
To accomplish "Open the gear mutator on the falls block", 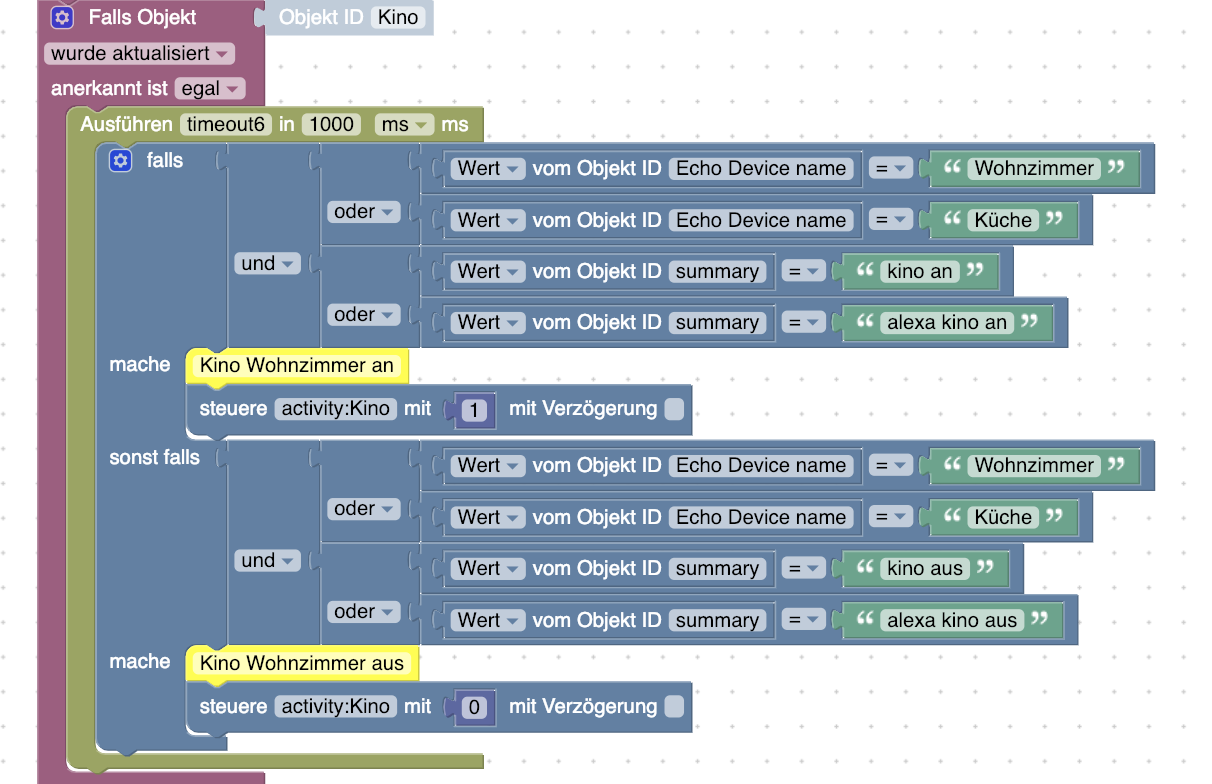I will pyautogui.click(x=120, y=160).
